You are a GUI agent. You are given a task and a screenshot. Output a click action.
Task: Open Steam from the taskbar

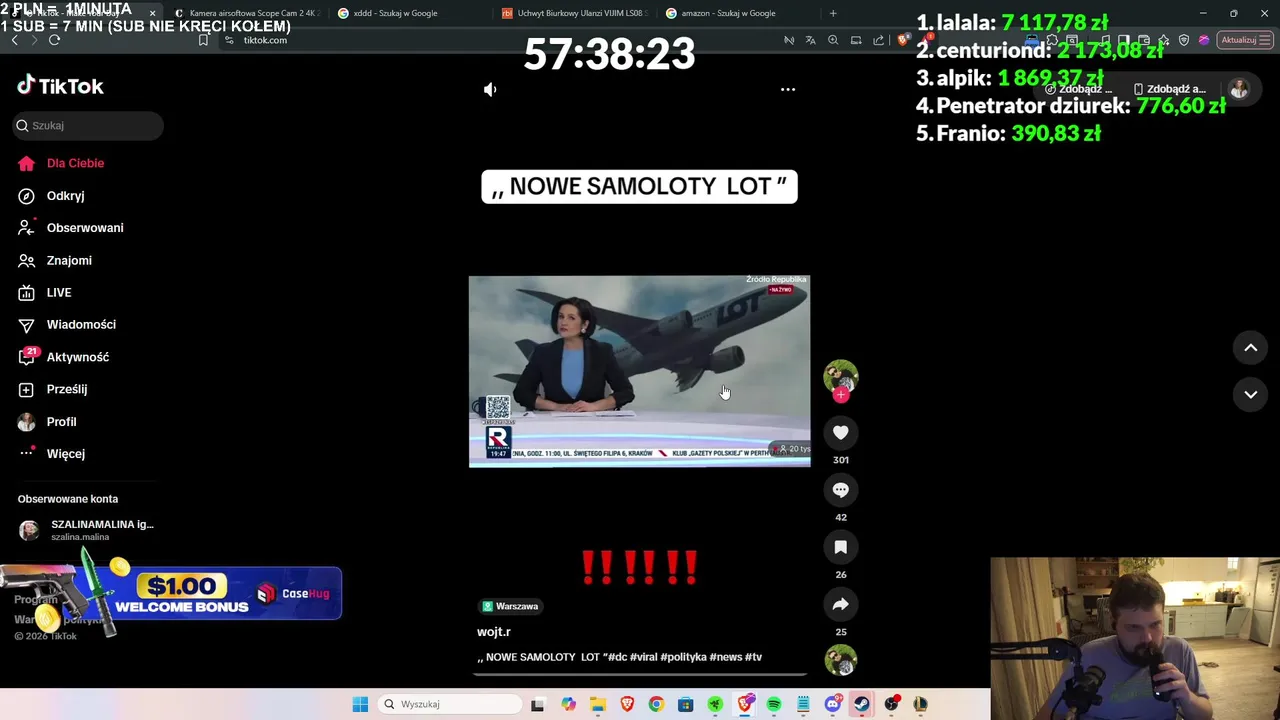tap(861, 704)
